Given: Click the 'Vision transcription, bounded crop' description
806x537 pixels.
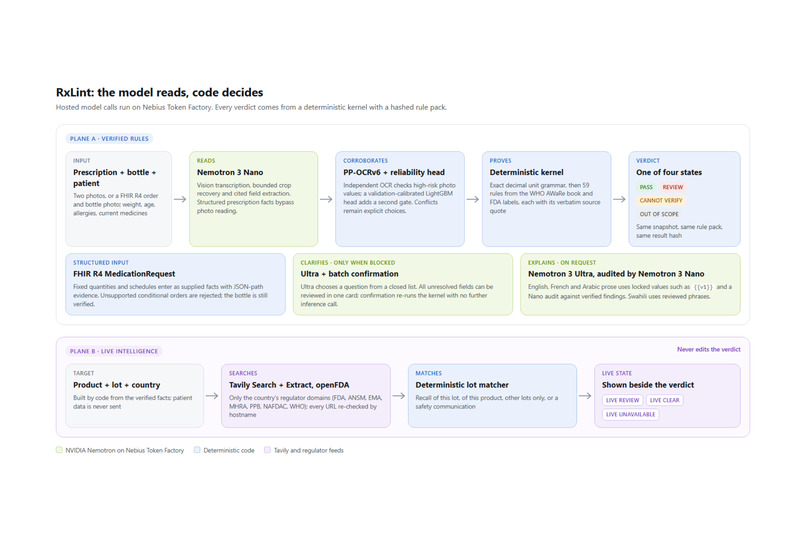Looking at the screenshot, I should [x=245, y=198].
